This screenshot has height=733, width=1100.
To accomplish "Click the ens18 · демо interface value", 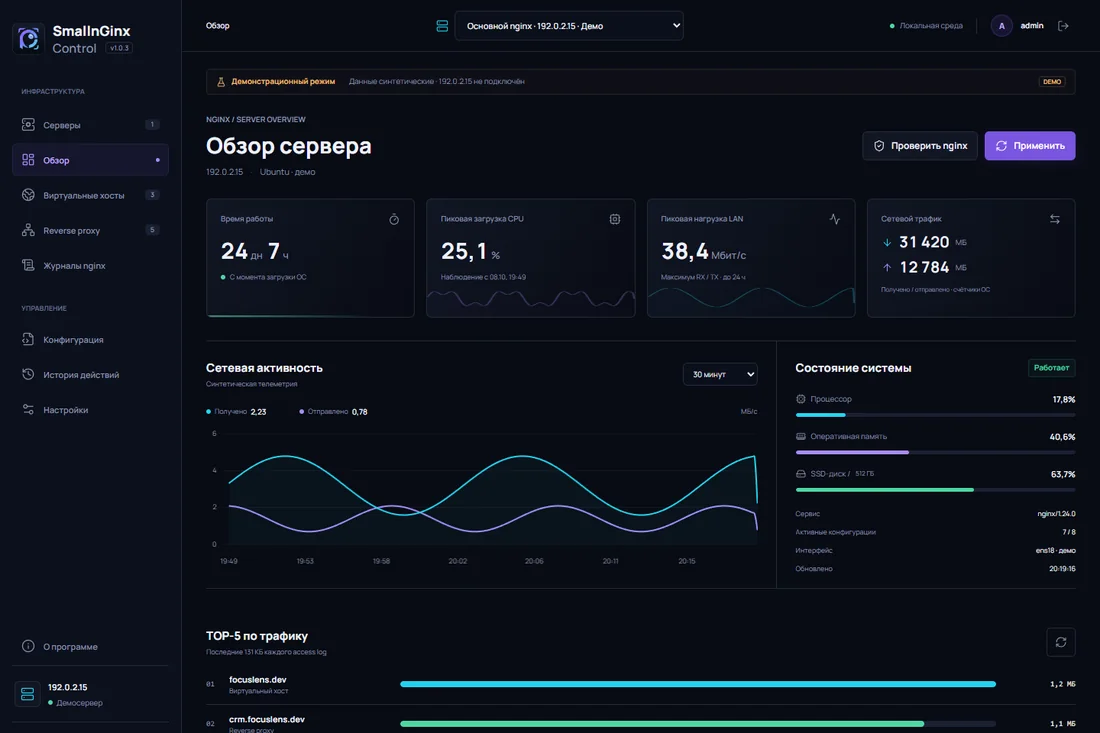I will click(1055, 551).
